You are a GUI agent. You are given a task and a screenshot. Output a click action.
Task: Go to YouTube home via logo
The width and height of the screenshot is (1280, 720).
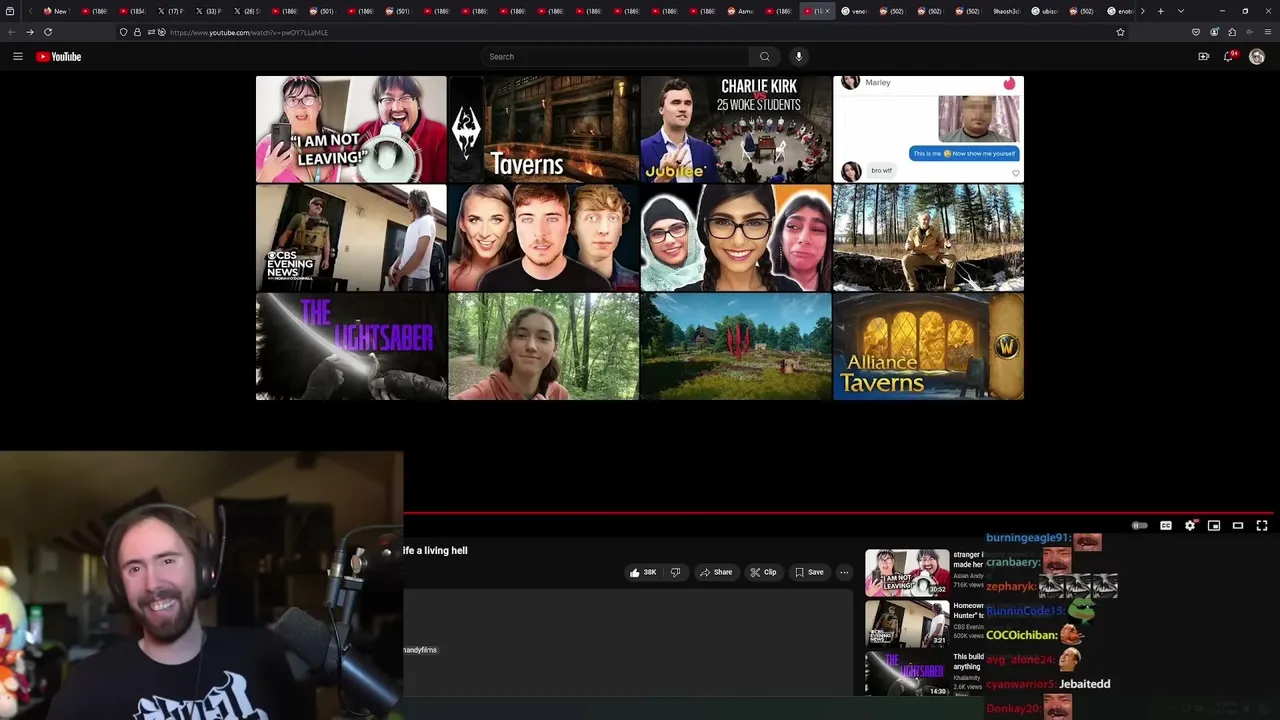click(59, 57)
